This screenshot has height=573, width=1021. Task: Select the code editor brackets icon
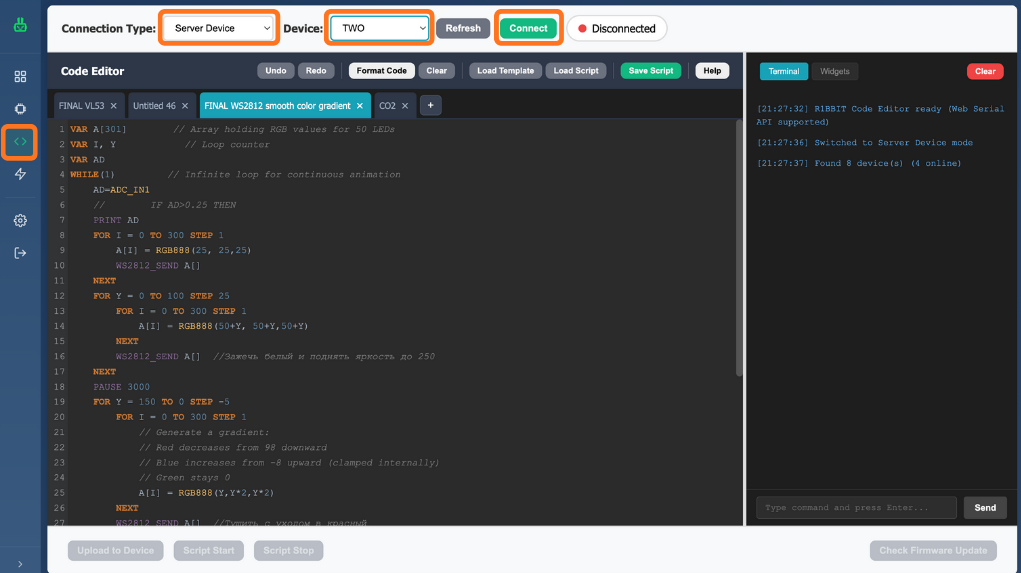point(20,142)
